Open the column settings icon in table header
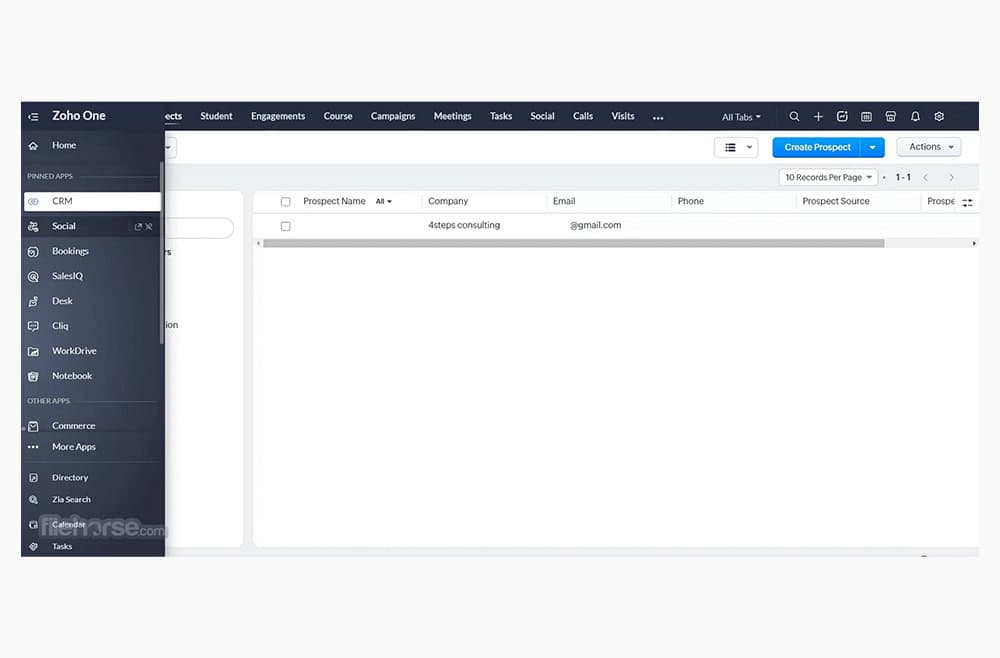Viewport: 1000px width, 658px height. [x=967, y=202]
